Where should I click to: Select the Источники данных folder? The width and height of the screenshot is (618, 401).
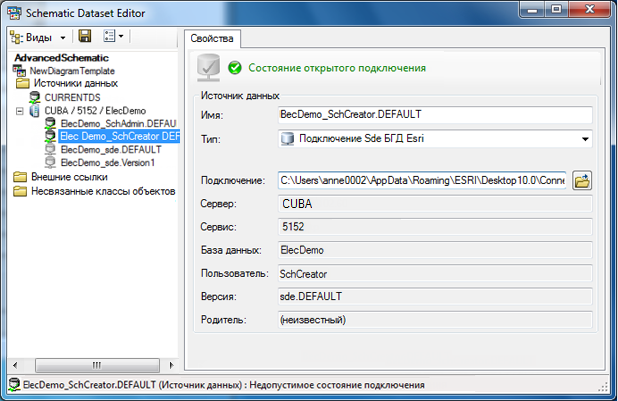tap(76, 83)
